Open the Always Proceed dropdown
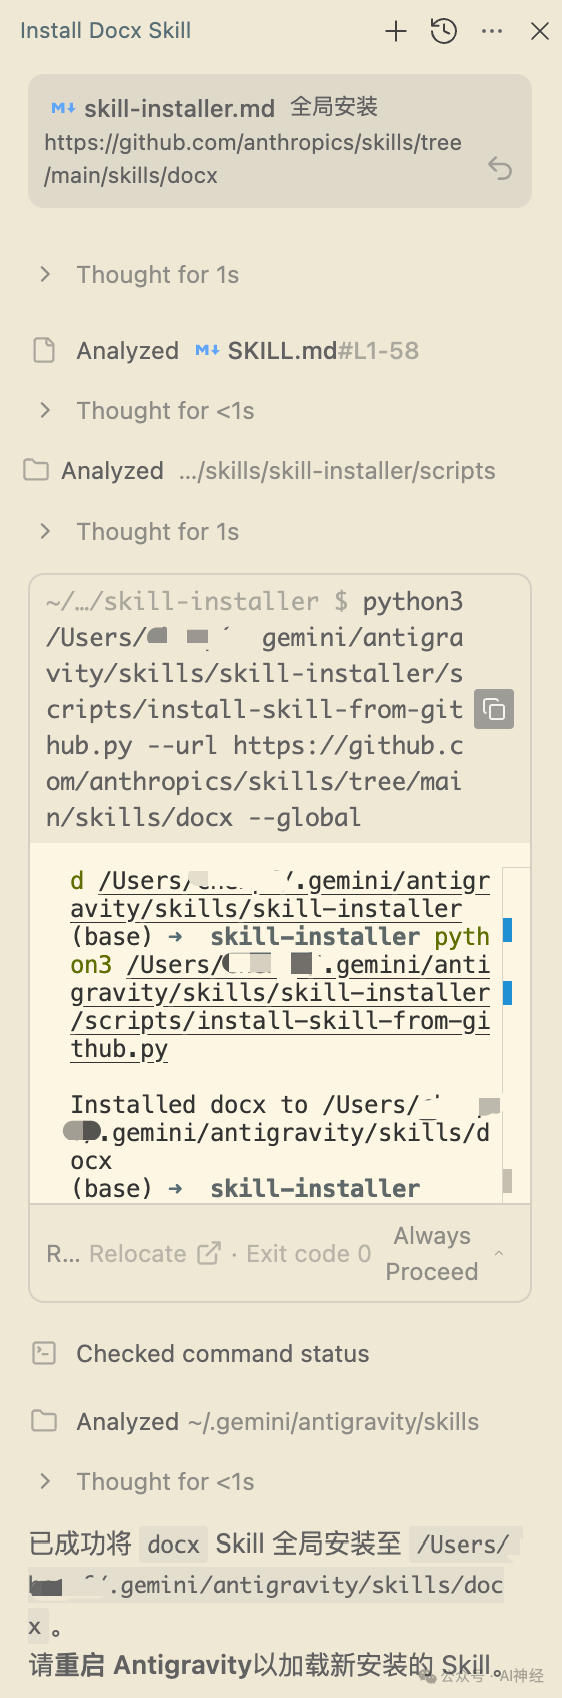This screenshot has width=562, height=1698. tap(445, 1253)
